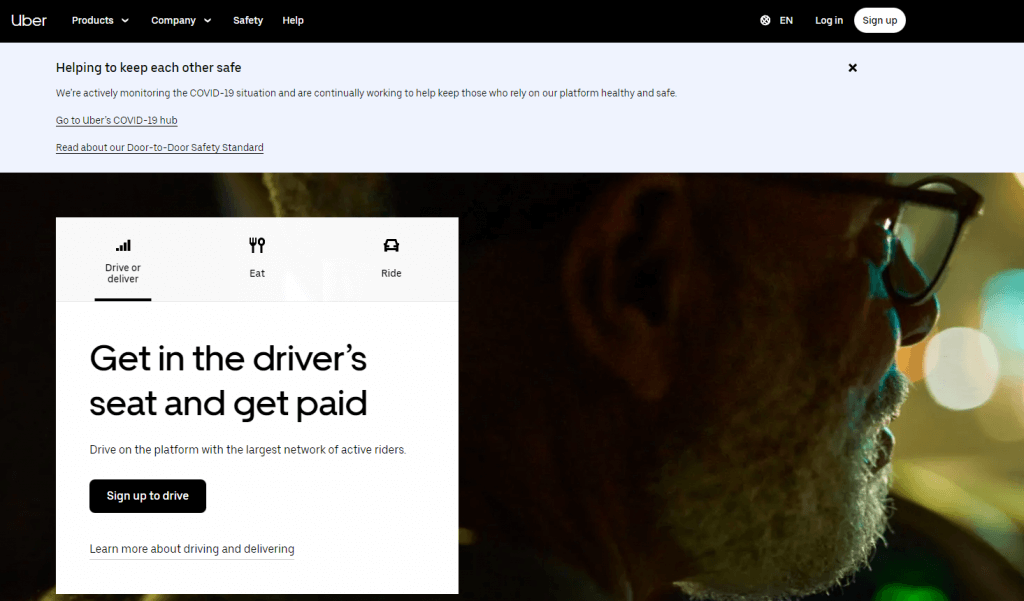Click the Log in link

point(828,20)
